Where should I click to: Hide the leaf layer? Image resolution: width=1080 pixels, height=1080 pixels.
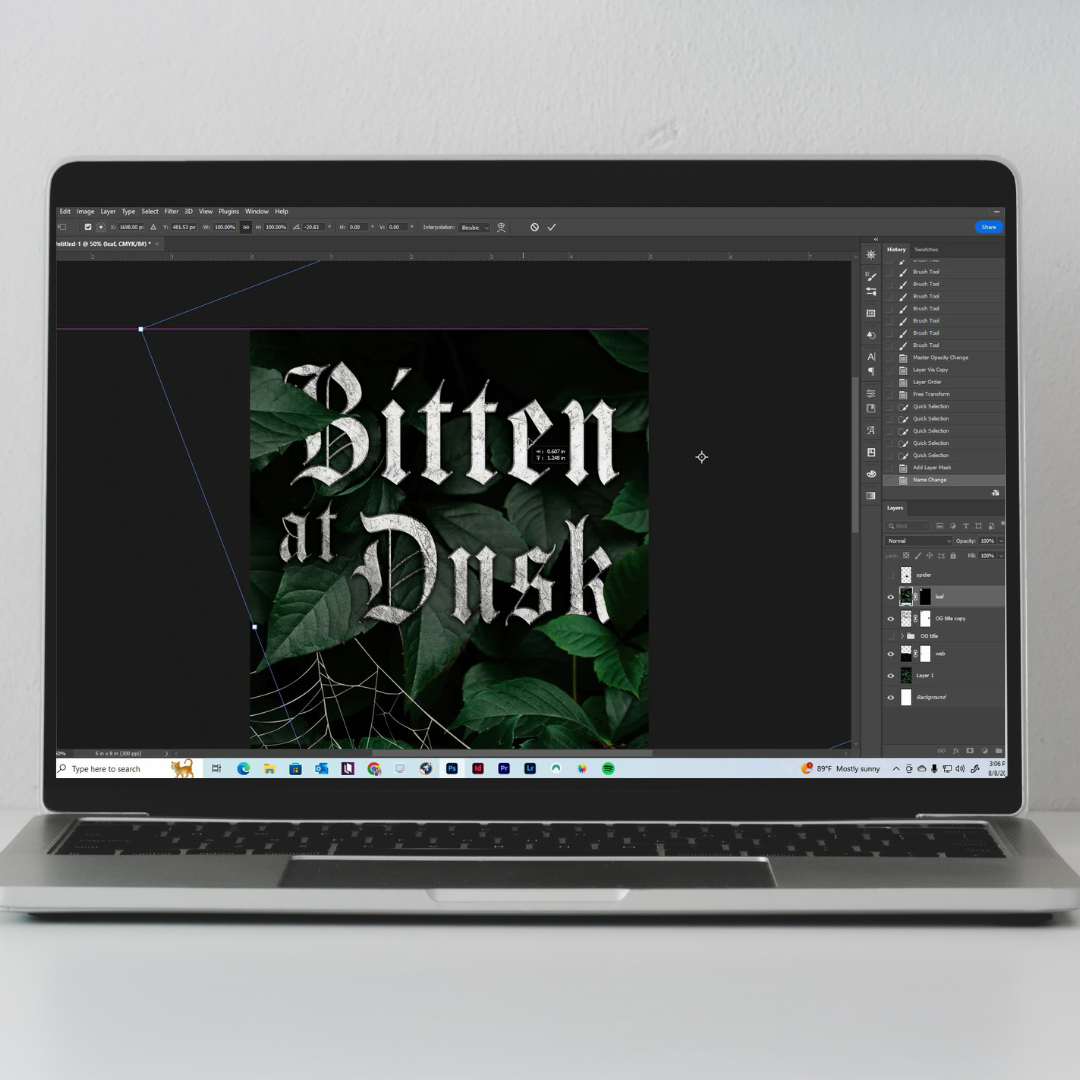(891, 597)
